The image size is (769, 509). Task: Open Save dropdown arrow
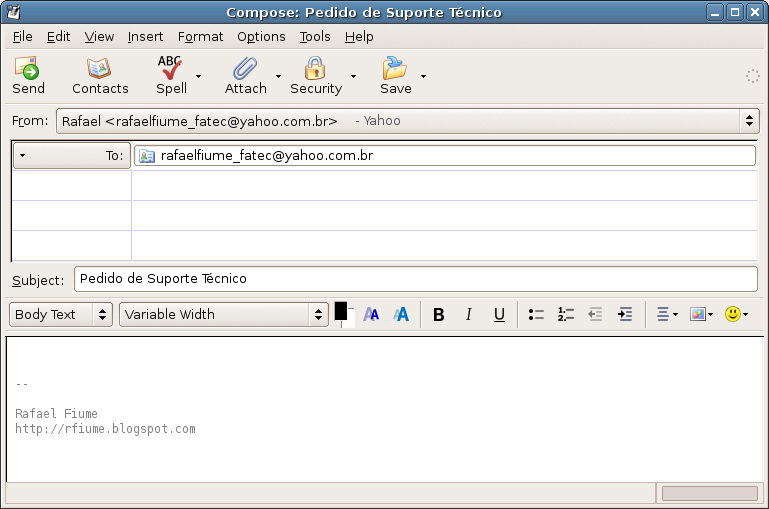423,76
